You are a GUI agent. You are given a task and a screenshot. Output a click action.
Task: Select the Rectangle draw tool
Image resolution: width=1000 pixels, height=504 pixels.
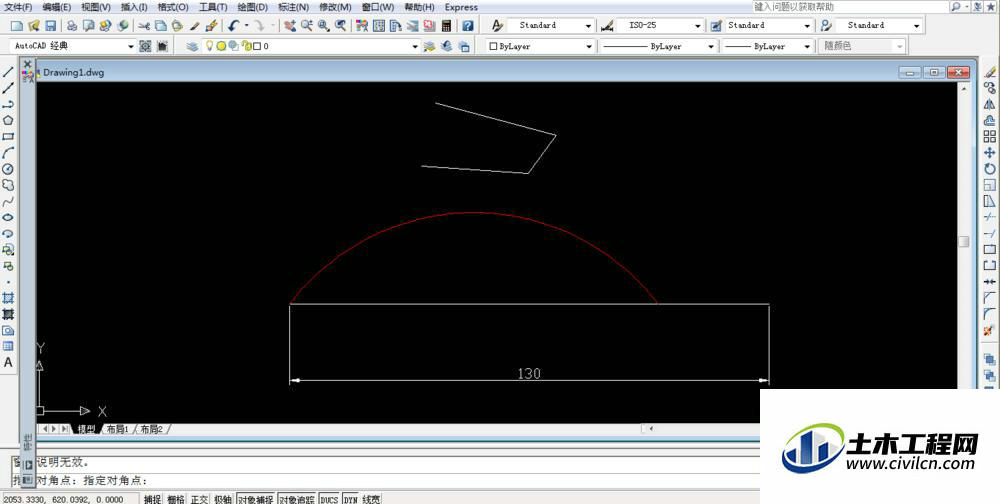click(8, 137)
